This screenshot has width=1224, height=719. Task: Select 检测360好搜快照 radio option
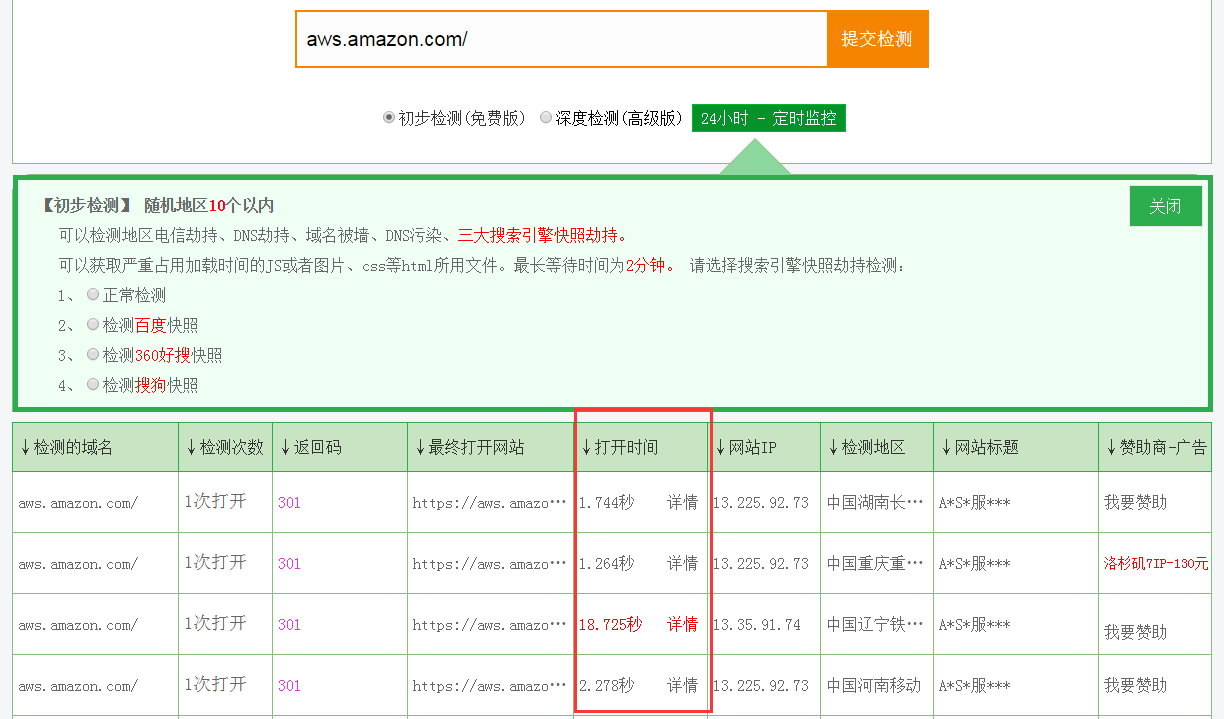(93, 355)
